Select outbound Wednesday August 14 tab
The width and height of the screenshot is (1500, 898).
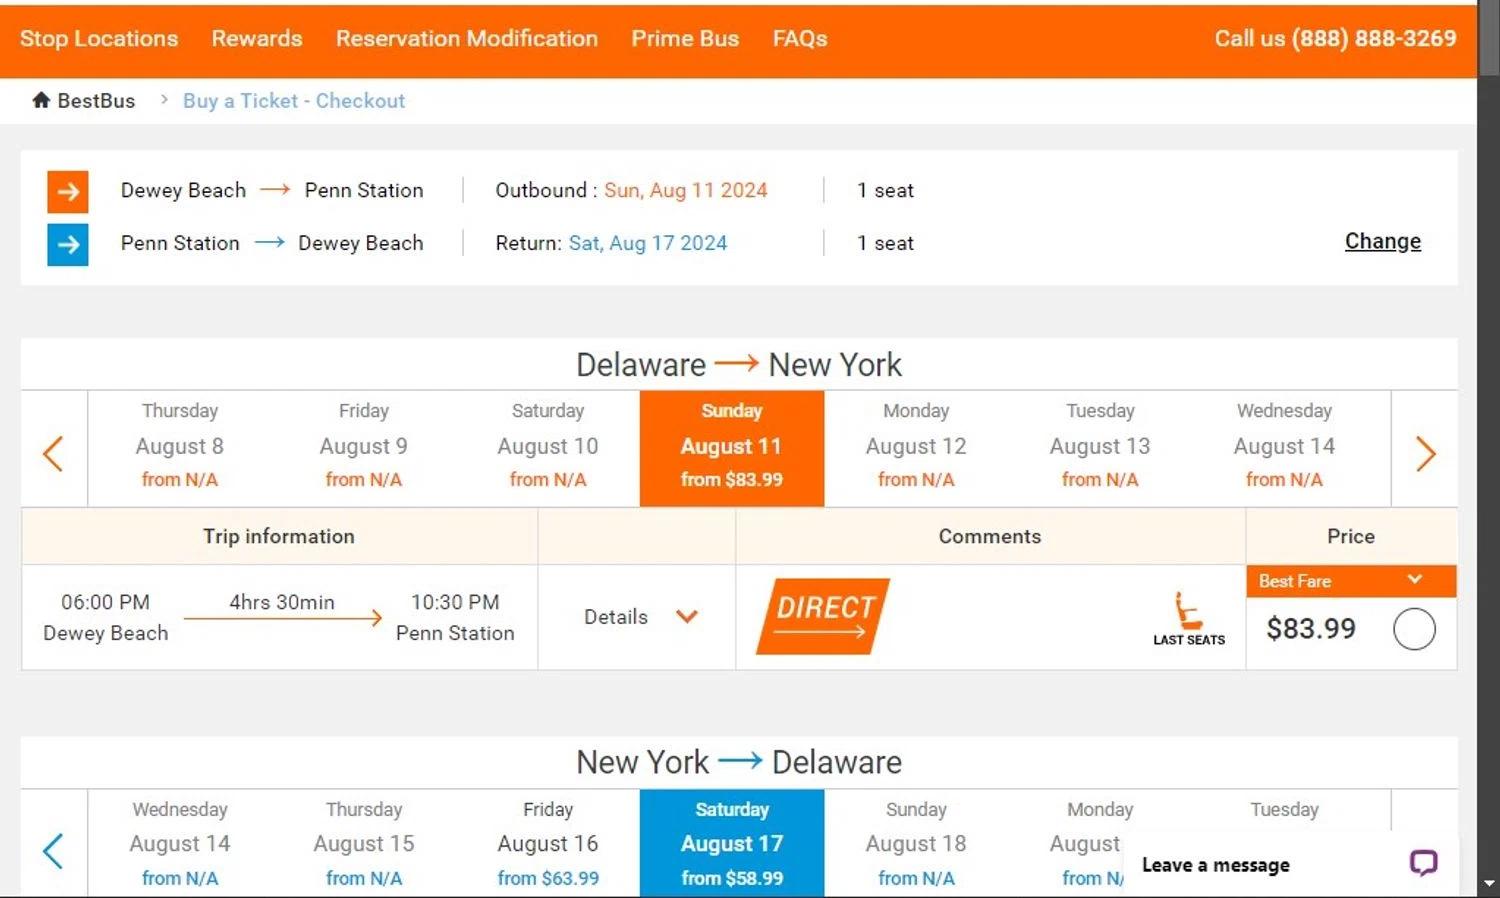(1284, 447)
